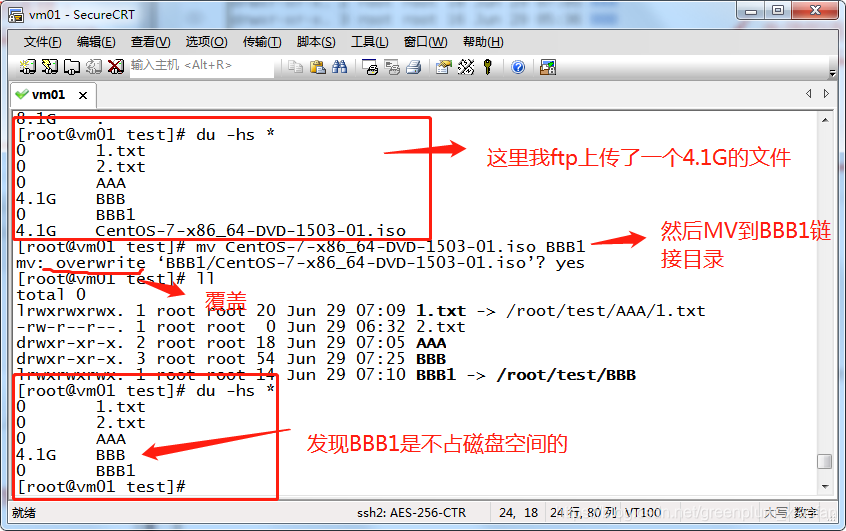
Task: Maximize the SecureCRT window
Action: click(777, 11)
